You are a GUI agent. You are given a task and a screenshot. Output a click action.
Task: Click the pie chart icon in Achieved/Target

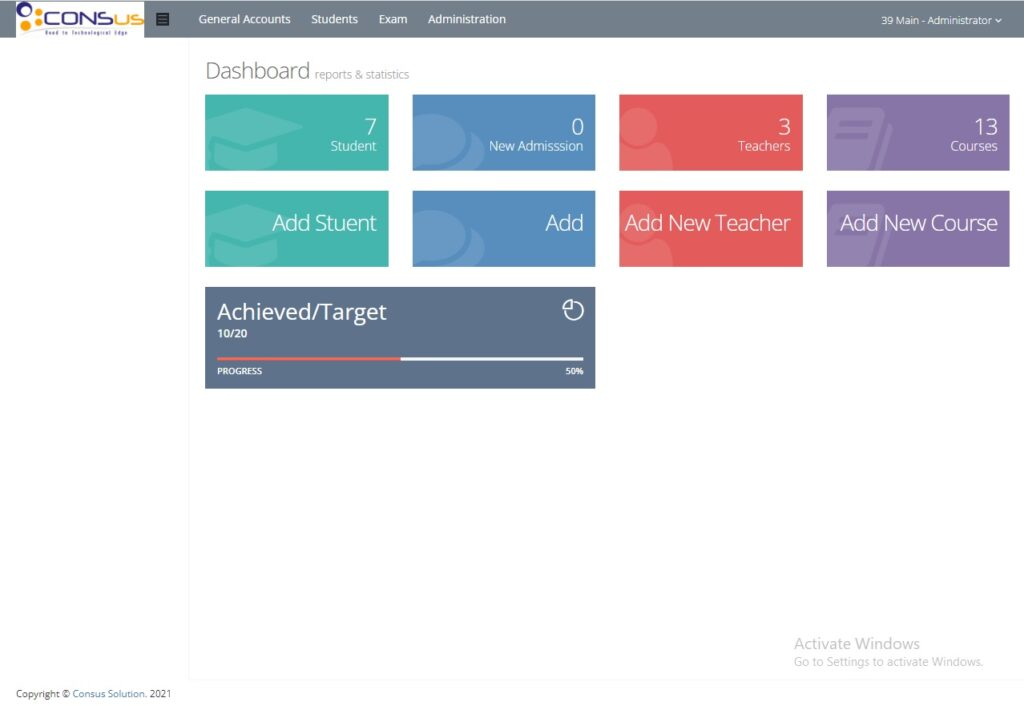point(573,311)
